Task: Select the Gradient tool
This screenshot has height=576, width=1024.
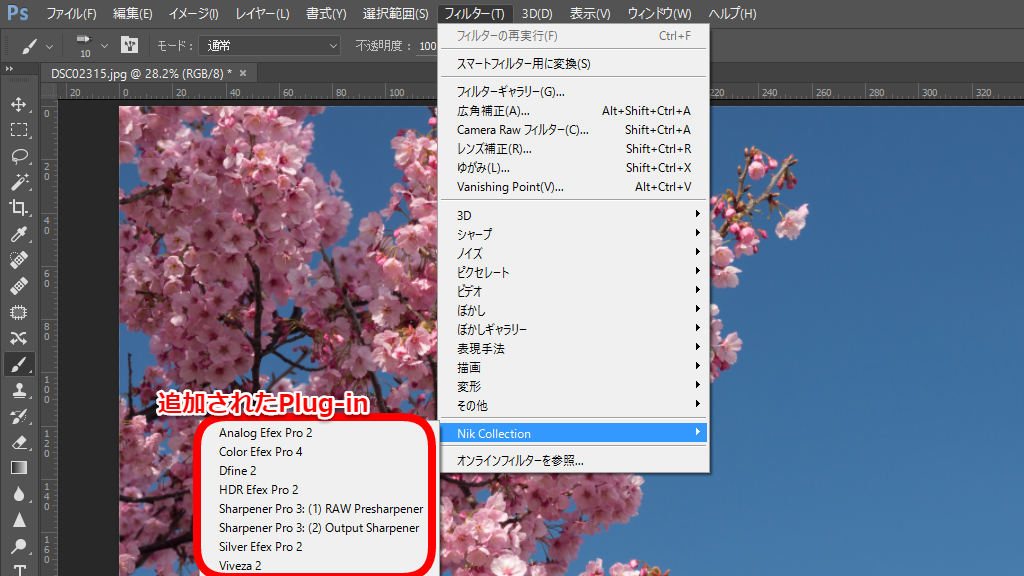Action: tap(19, 468)
